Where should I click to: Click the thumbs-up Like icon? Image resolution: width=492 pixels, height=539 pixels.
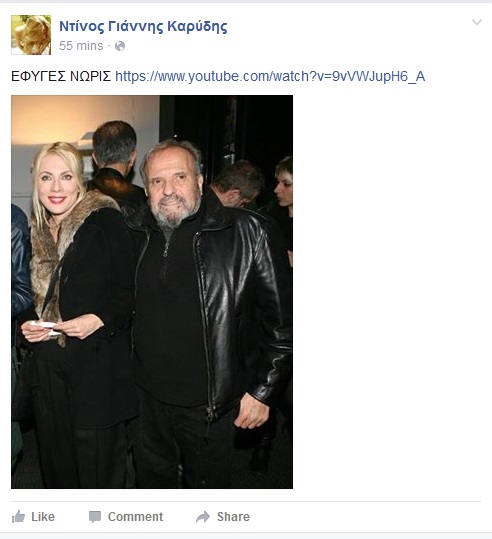19,516
